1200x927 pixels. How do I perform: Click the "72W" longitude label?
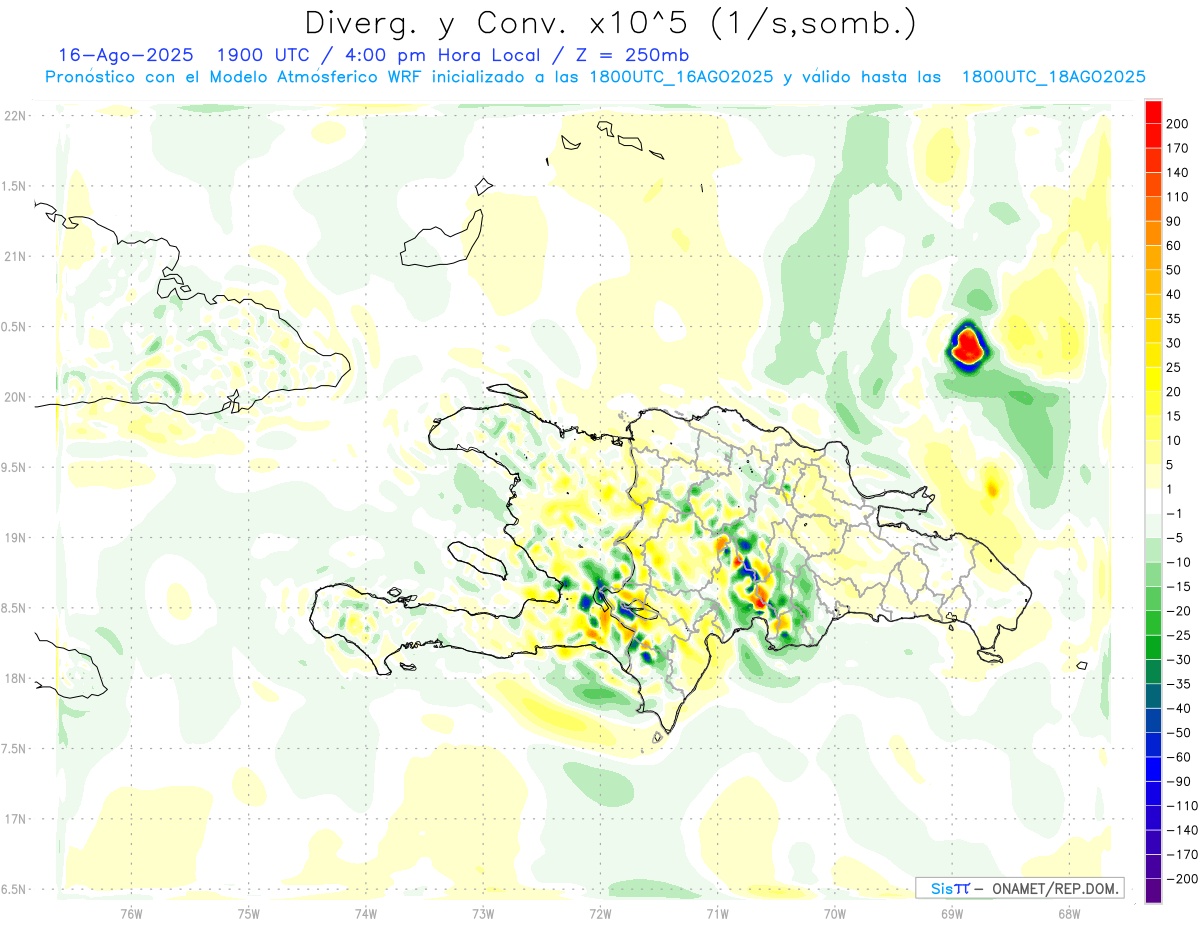click(x=600, y=913)
